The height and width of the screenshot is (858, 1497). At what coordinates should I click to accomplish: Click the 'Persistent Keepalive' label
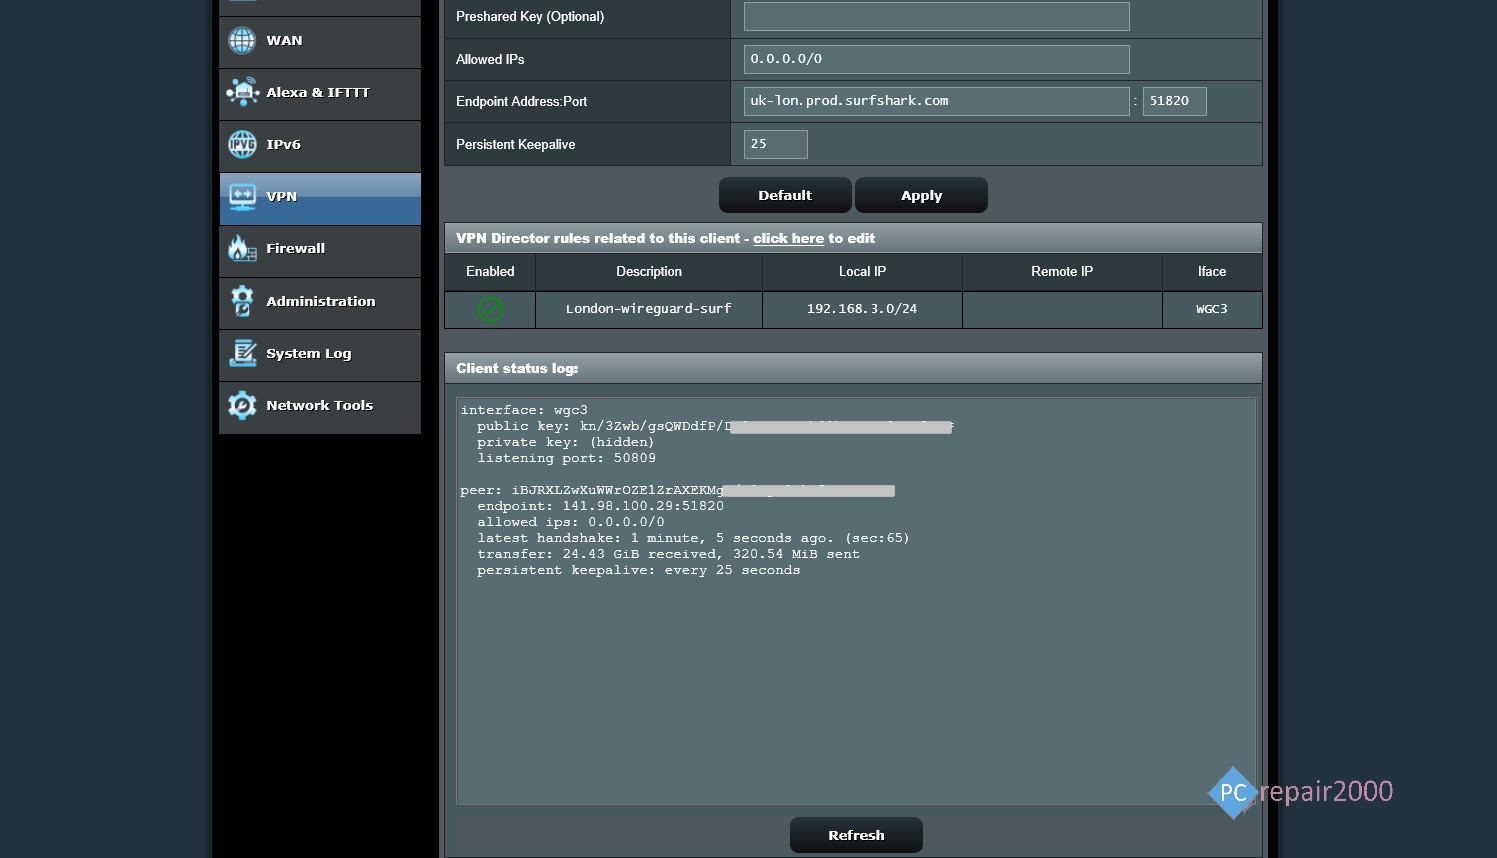515,144
